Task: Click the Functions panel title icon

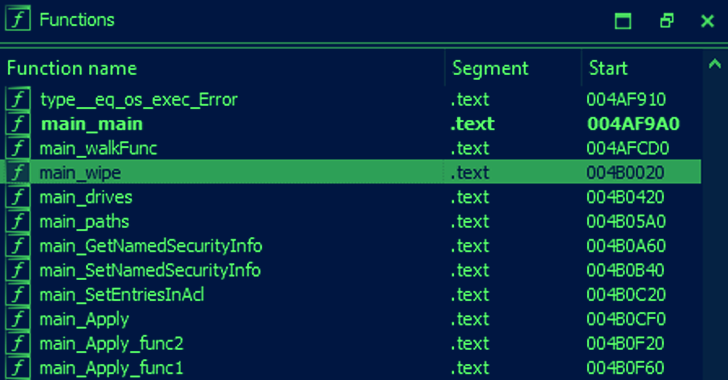Action: click(18, 19)
